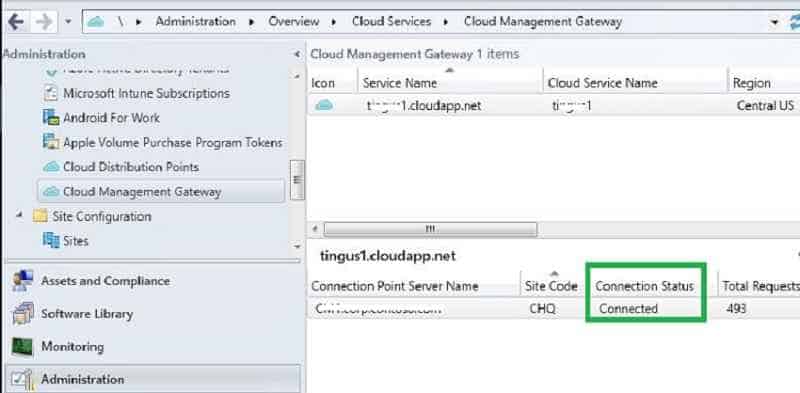The height and width of the screenshot is (393, 800).
Task: Collapse the Site Configuration folder
Action: tap(20, 215)
